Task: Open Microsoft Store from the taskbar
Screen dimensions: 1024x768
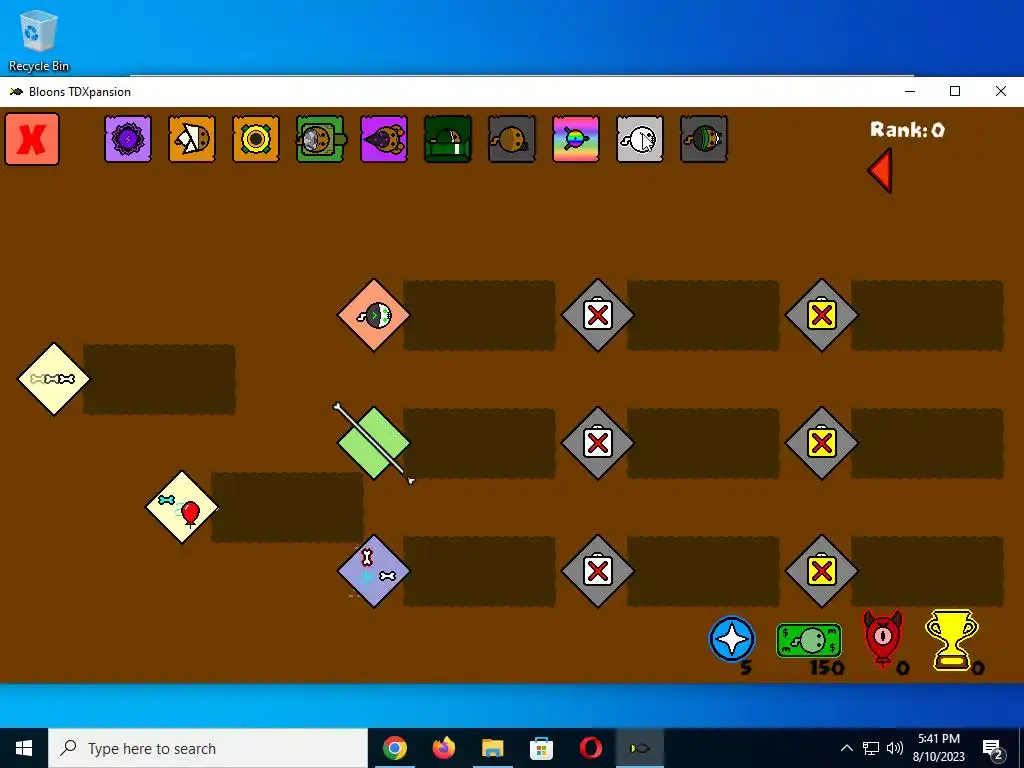Action: pyautogui.click(x=541, y=748)
